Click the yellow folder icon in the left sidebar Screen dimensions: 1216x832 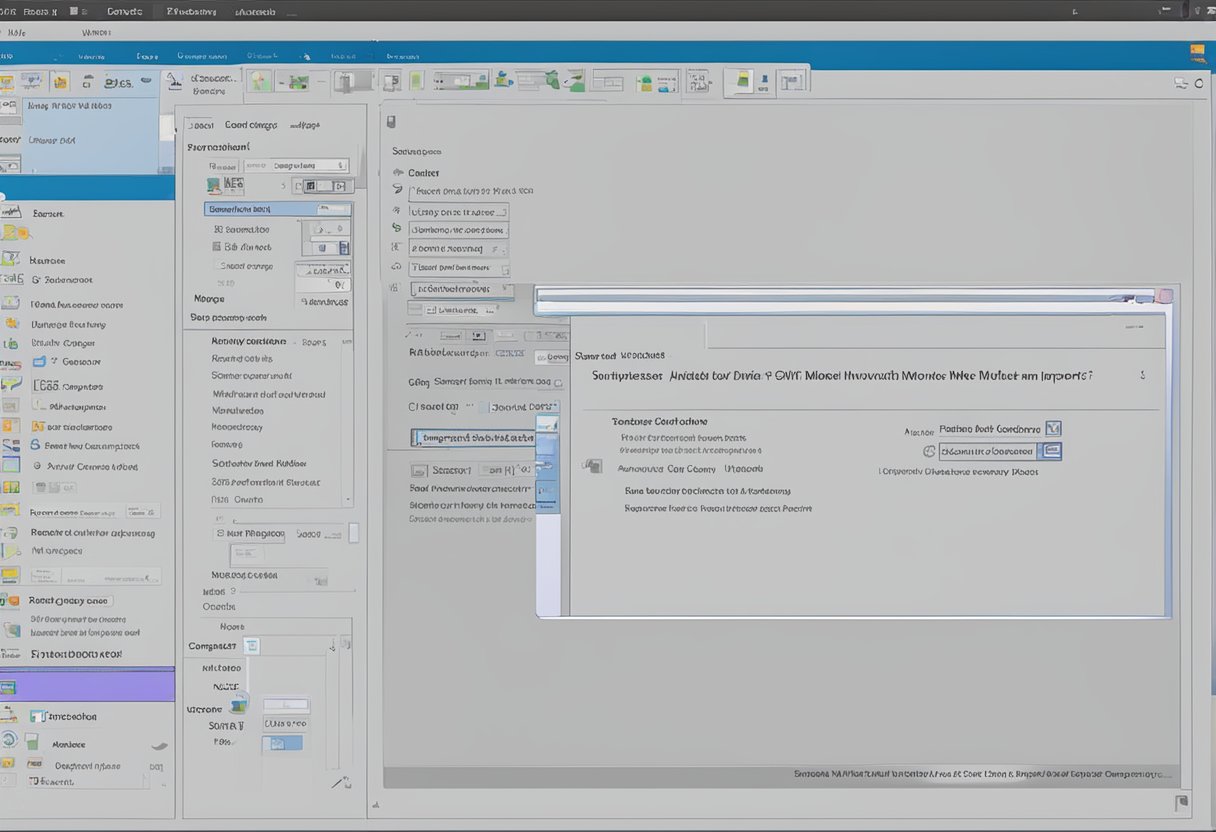click(x=15, y=233)
